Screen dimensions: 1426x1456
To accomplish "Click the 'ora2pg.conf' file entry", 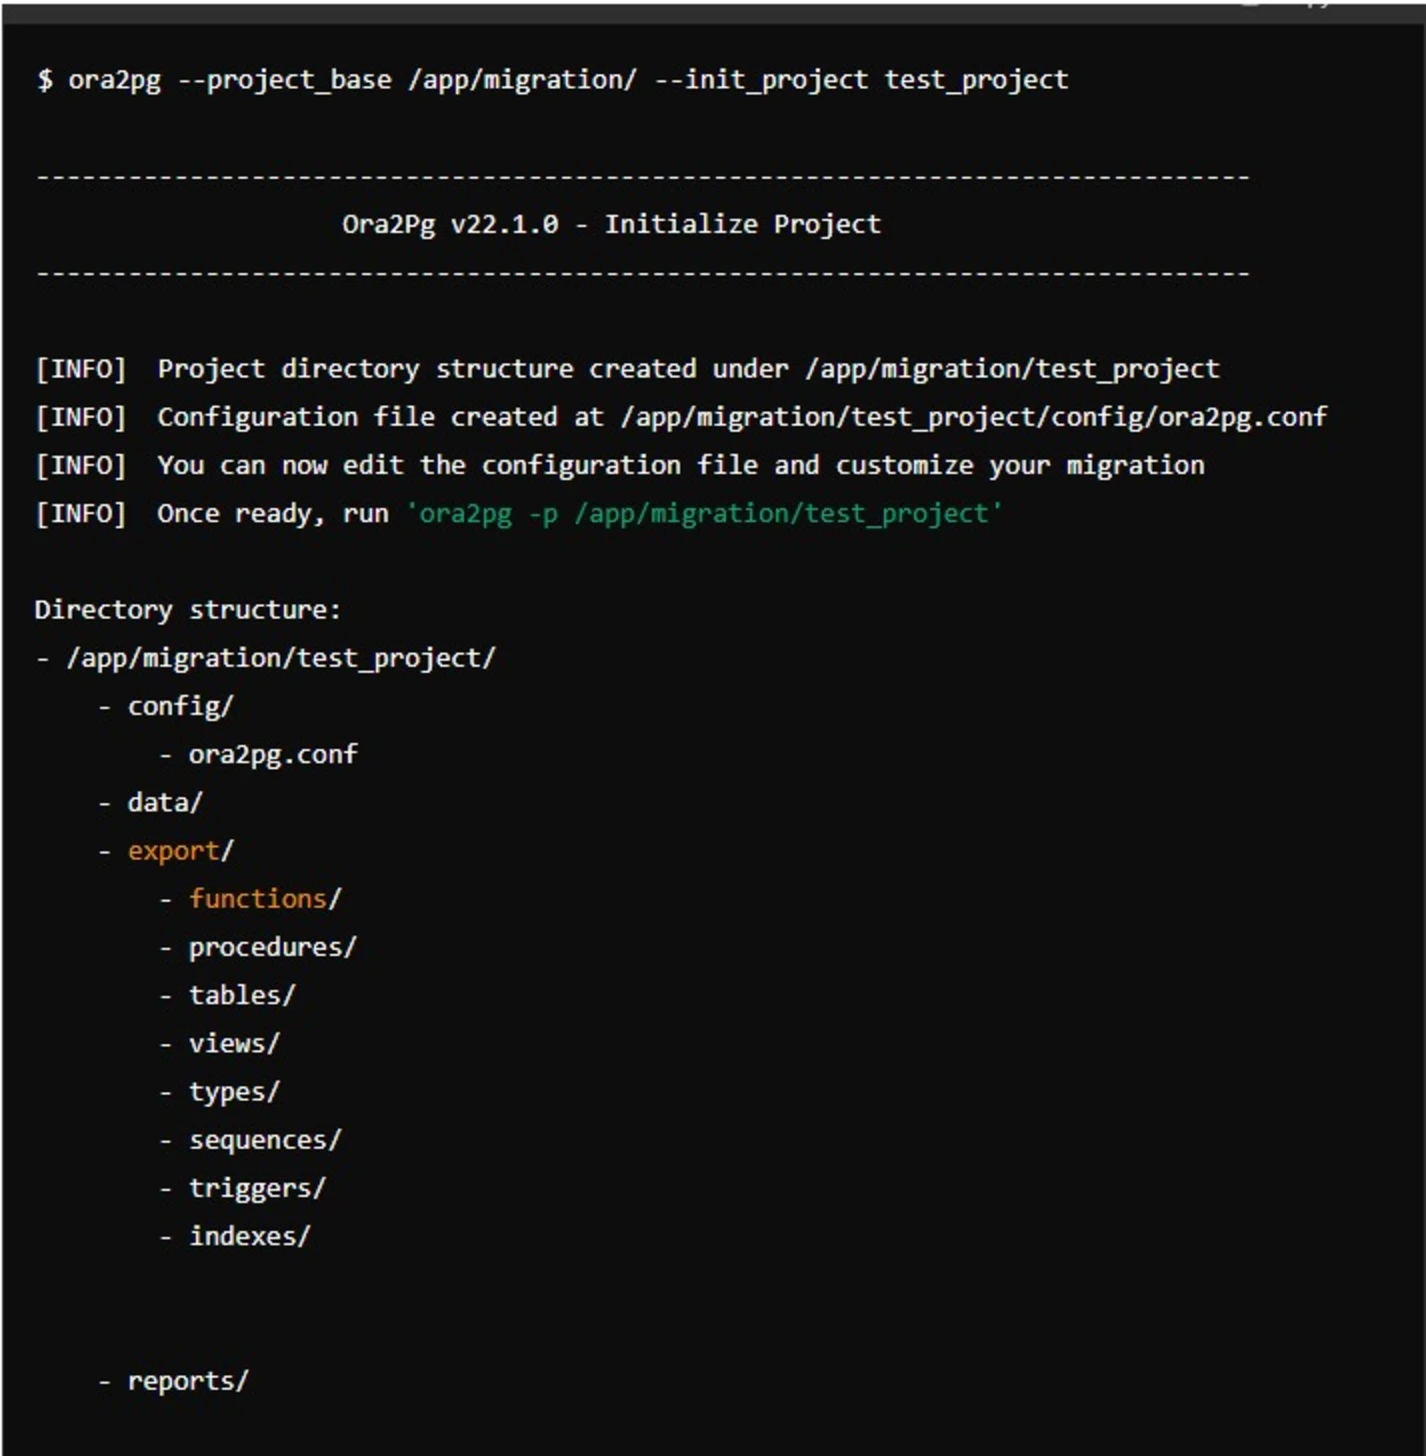I will pos(273,753).
